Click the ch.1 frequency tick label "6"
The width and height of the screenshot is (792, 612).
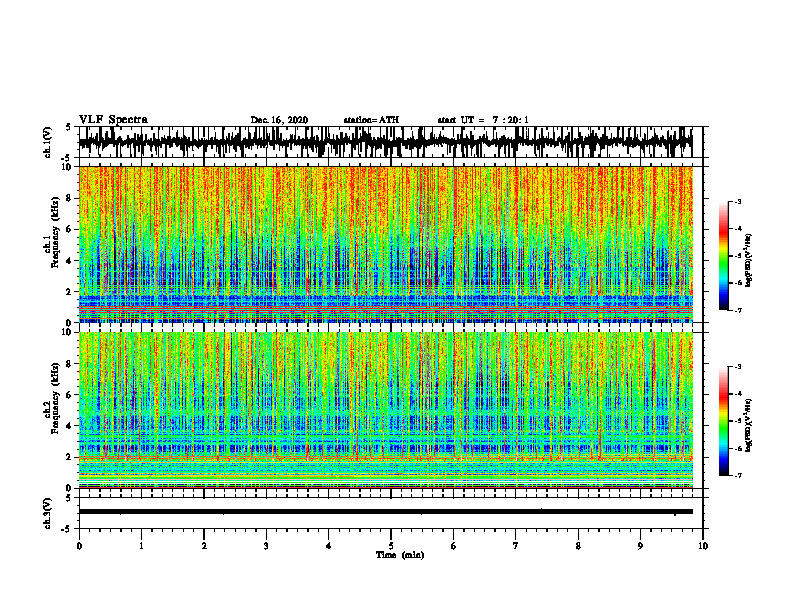coord(70,229)
